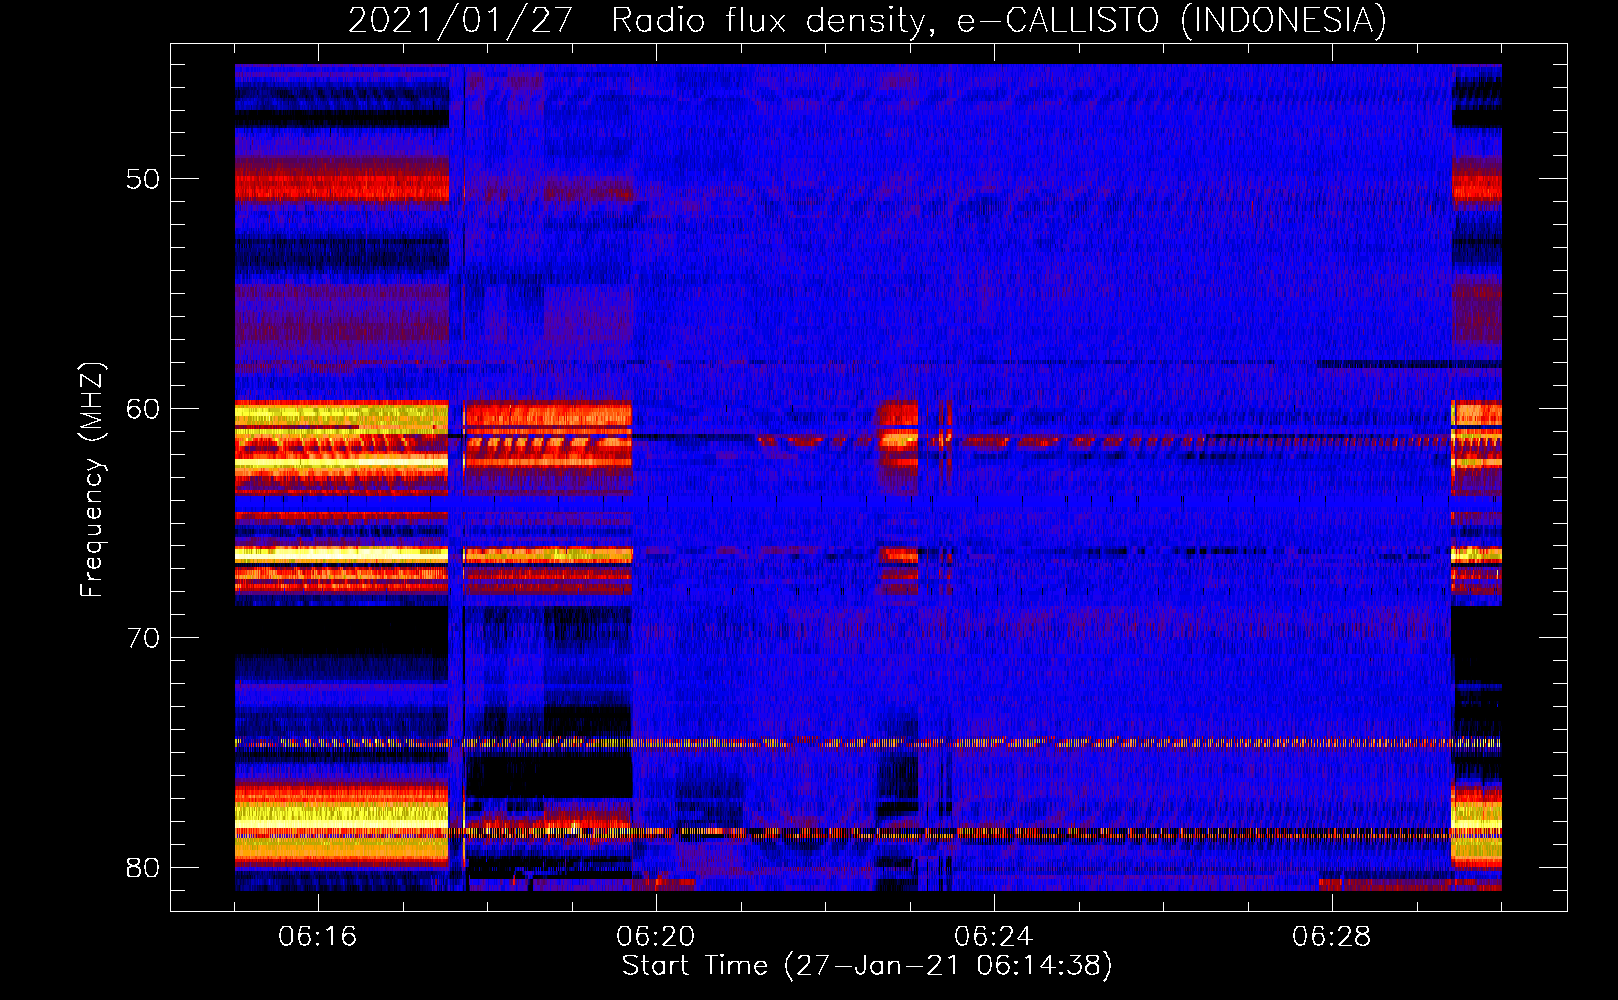The height and width of the screenshot is (1000, 1618).
Task: Click the date "2021/01/27" in the title
Action: 460,20
